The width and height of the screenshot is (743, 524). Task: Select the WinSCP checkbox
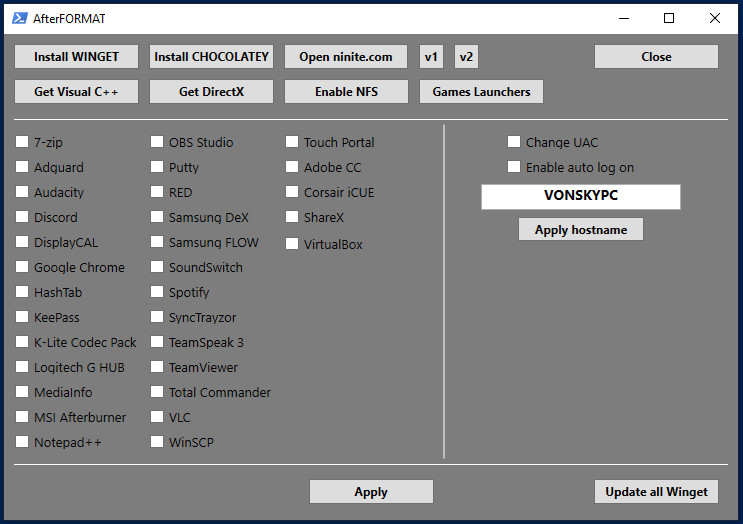tap(157, 442)
